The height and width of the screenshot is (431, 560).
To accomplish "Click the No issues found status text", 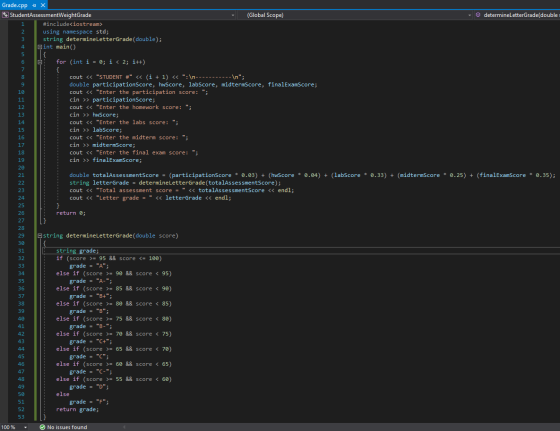I will 67,427.
